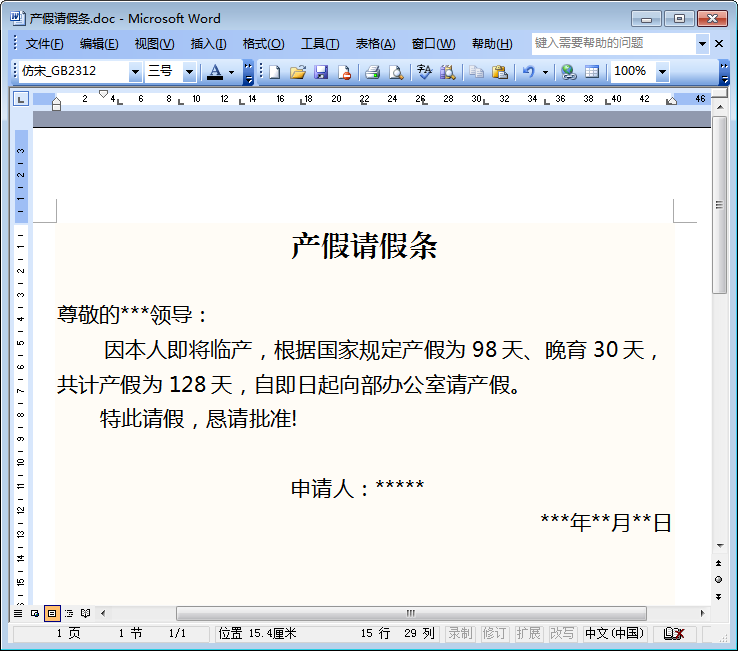Screen dimensions: 738x651
Task: Click the Research binoculars icon
Action: coord(448,72)
